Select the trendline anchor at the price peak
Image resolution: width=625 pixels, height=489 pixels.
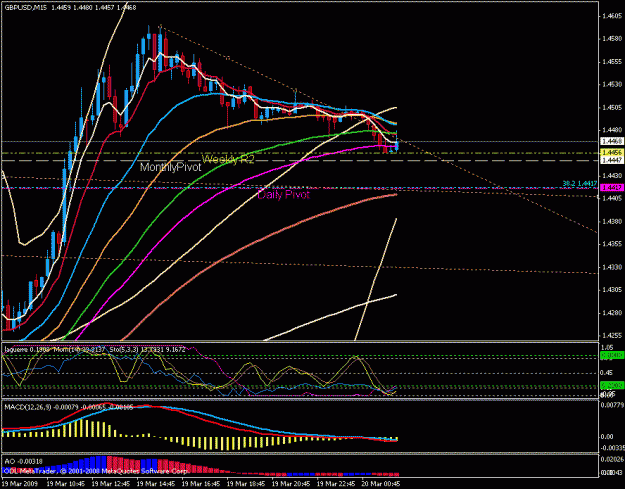160,26
